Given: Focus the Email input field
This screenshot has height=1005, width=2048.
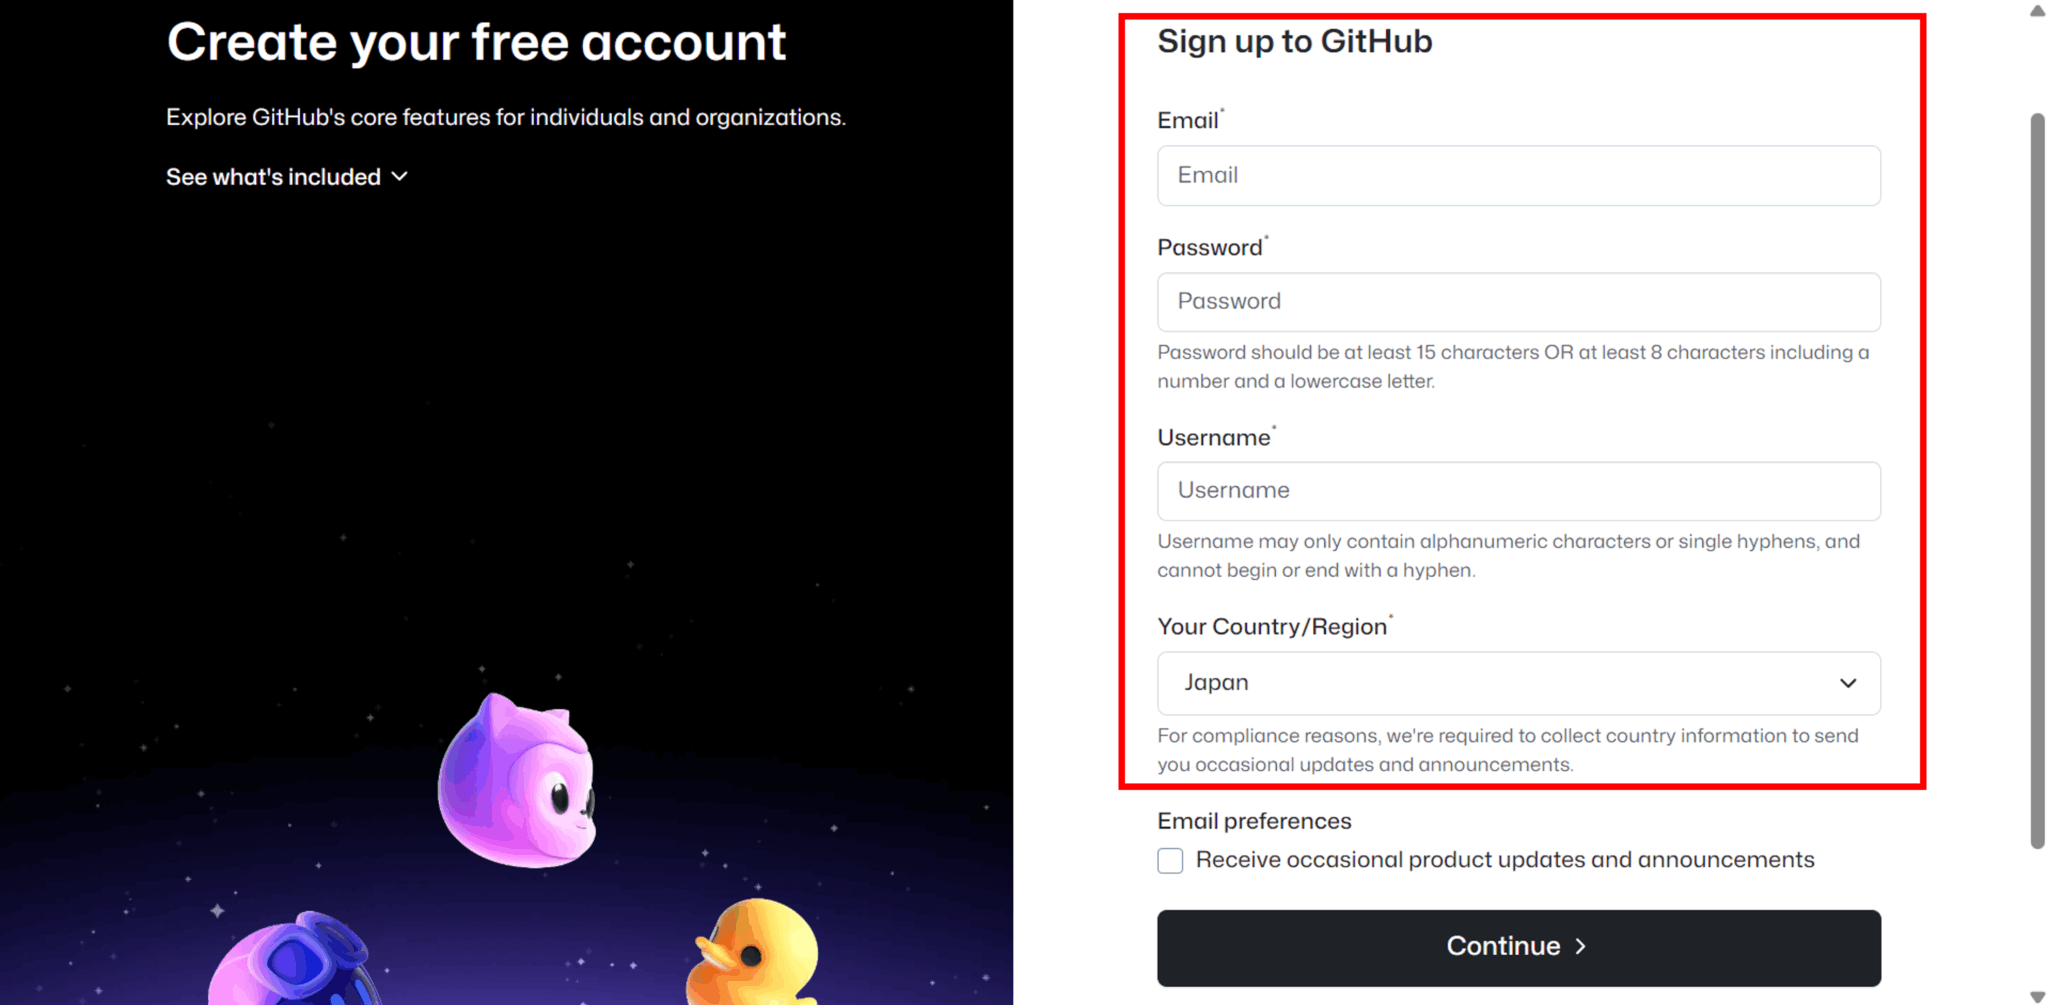Looking at the screenshot, I should tap(1517, 176).
